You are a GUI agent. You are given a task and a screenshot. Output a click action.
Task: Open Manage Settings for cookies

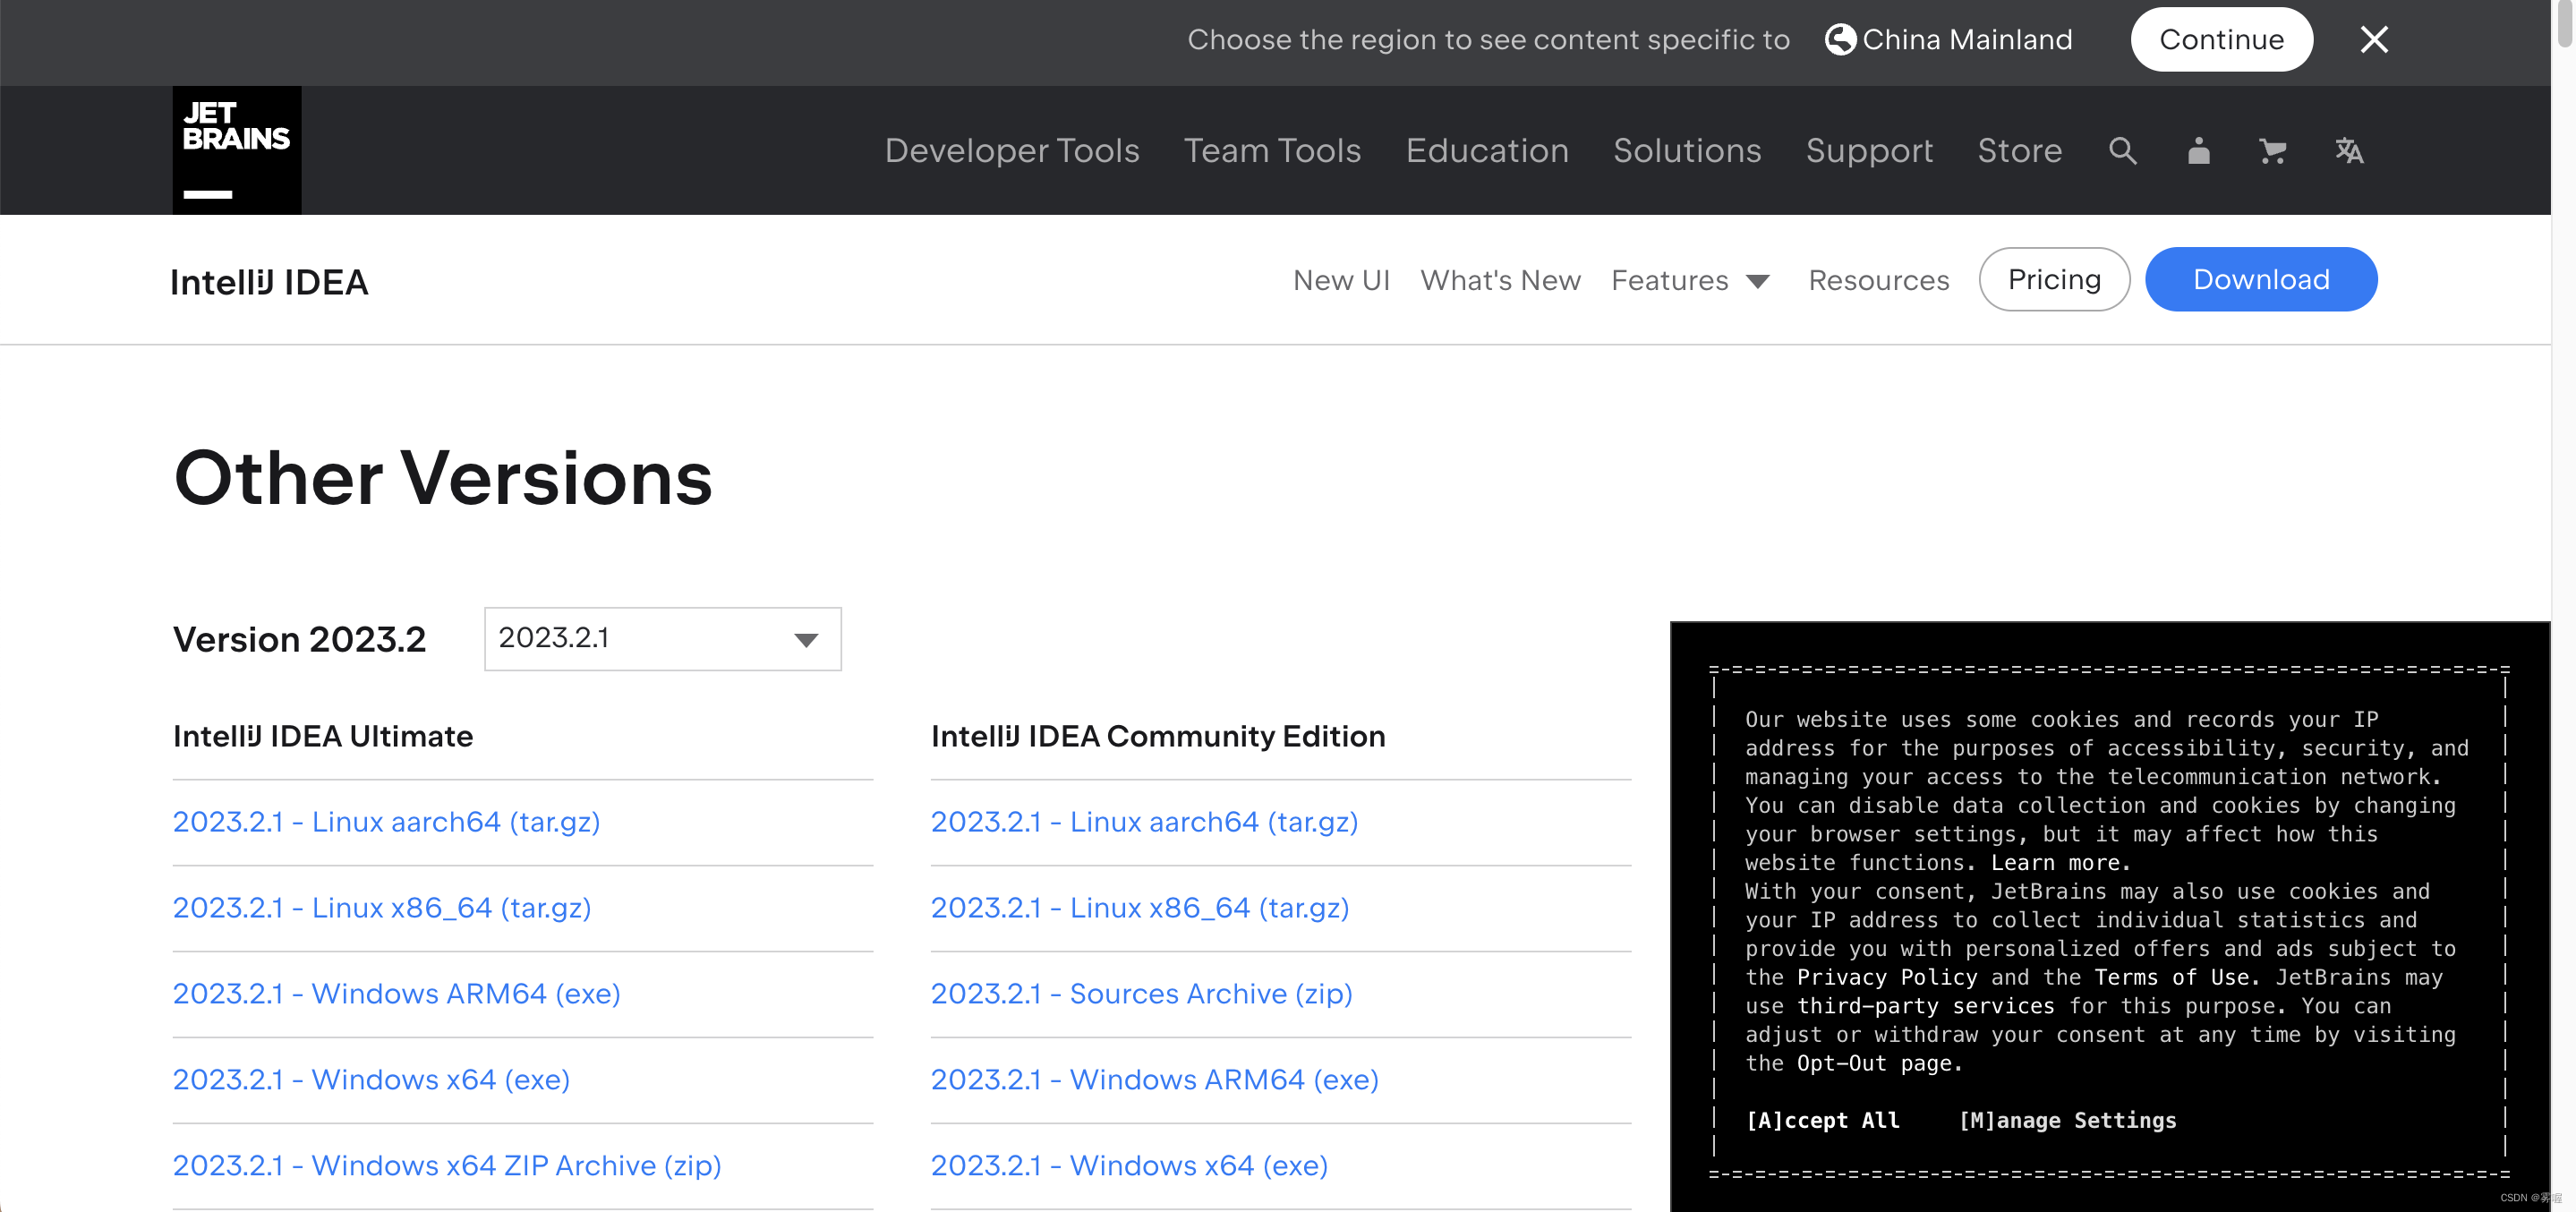pos(2067,1120)
